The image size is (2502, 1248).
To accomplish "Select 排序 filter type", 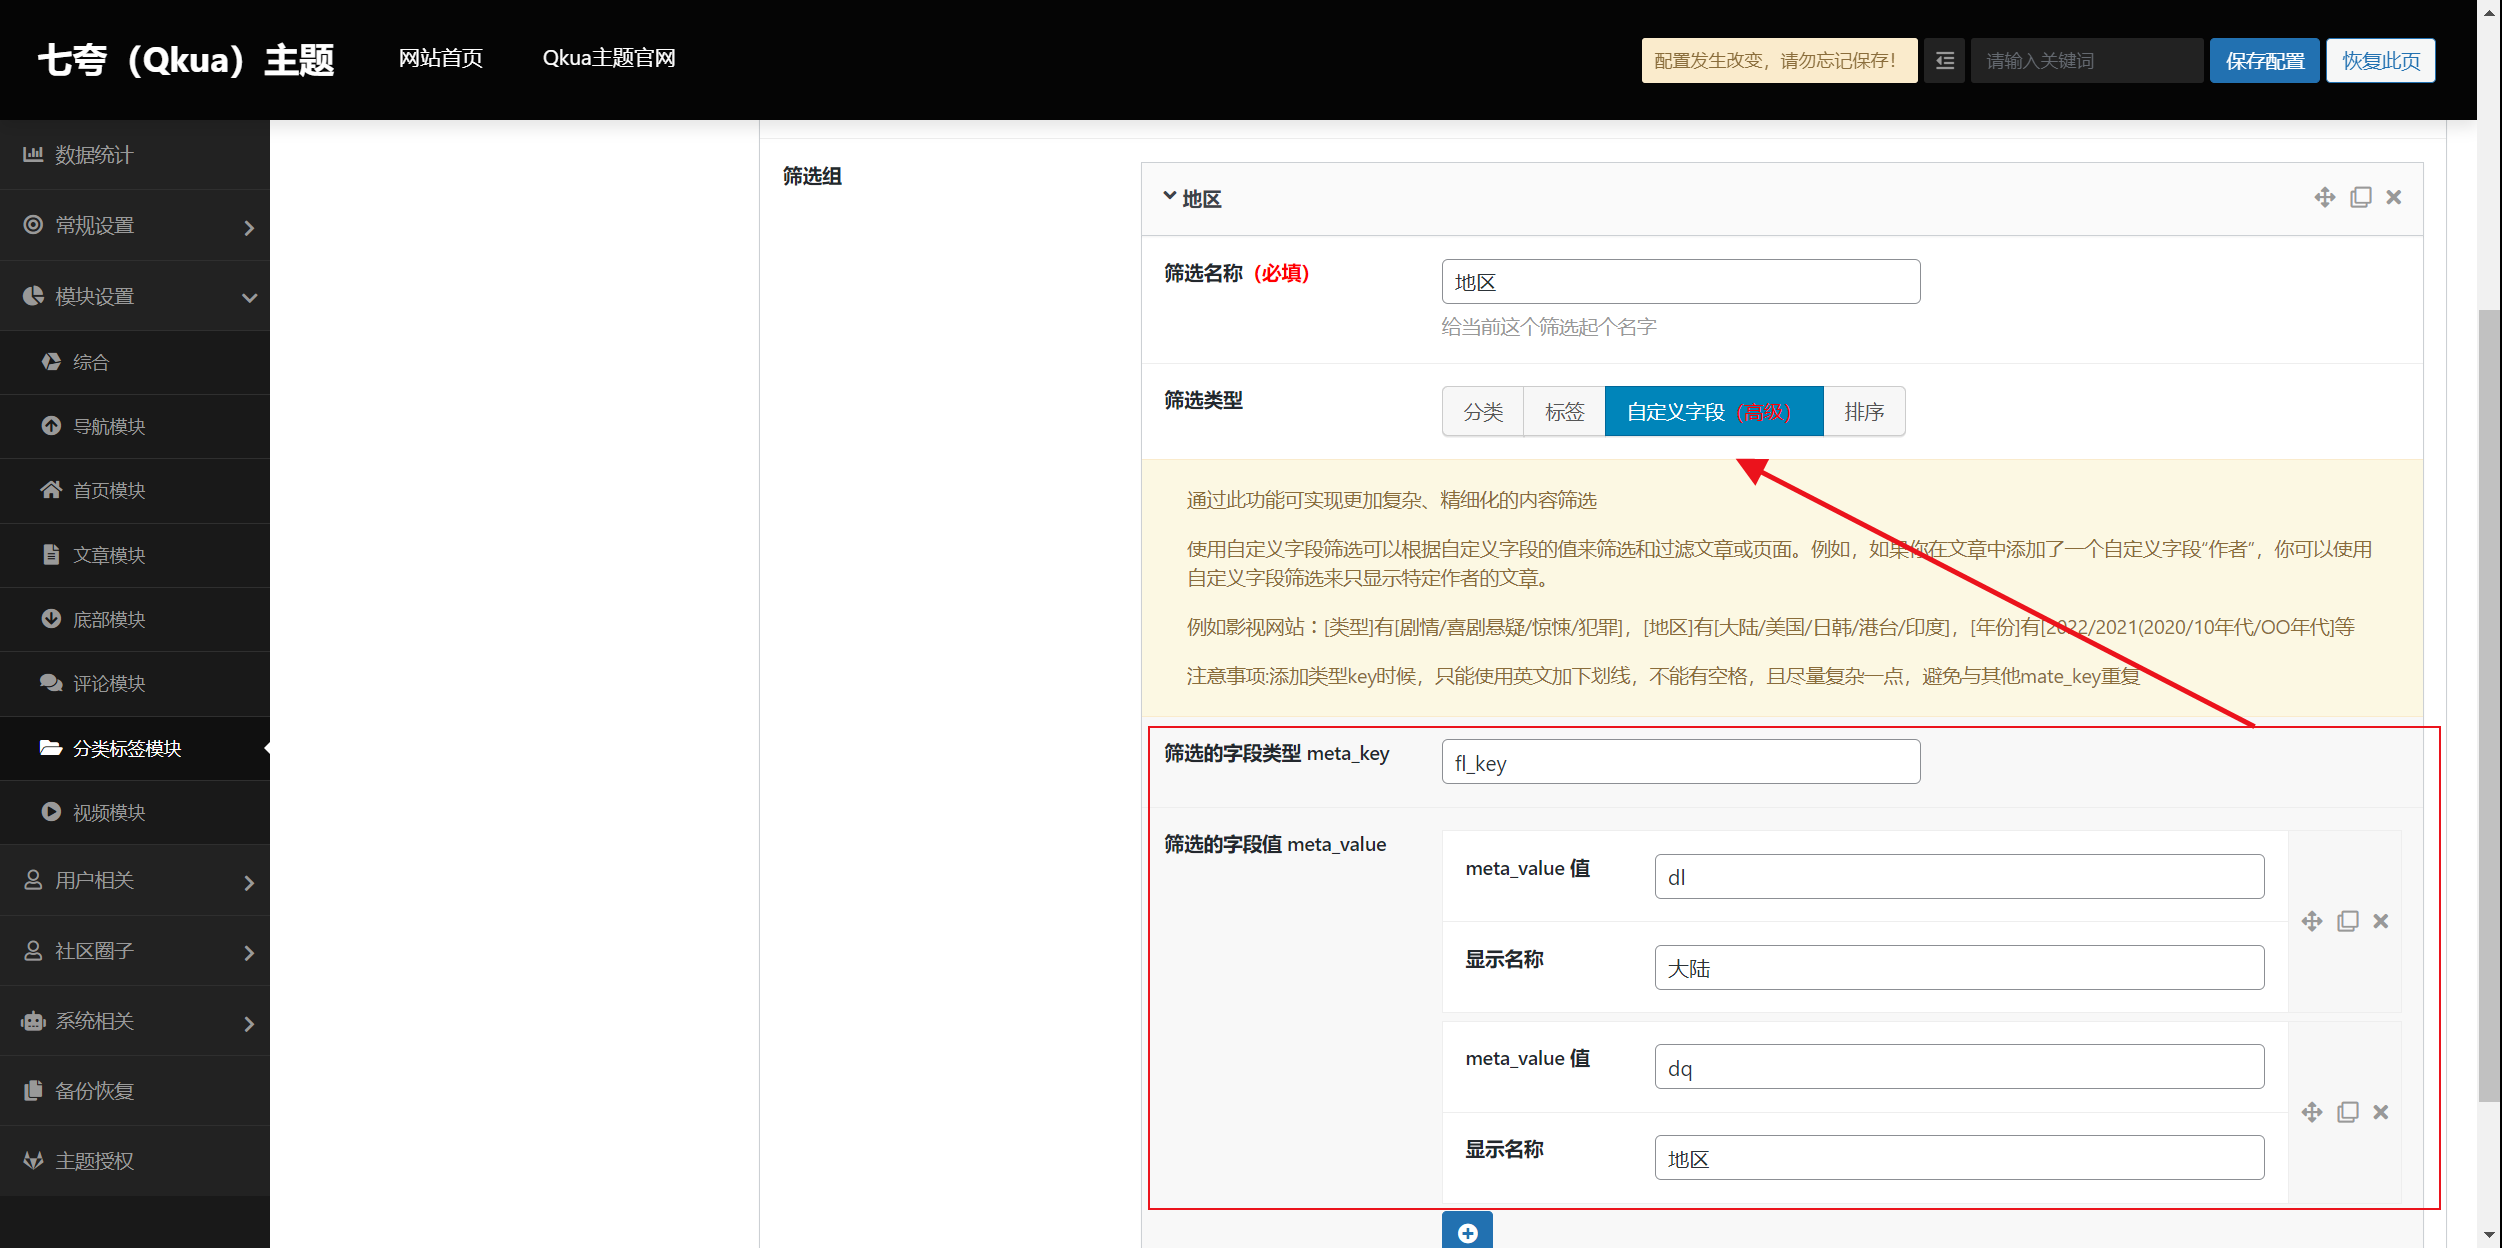I will pos(1864,411).
